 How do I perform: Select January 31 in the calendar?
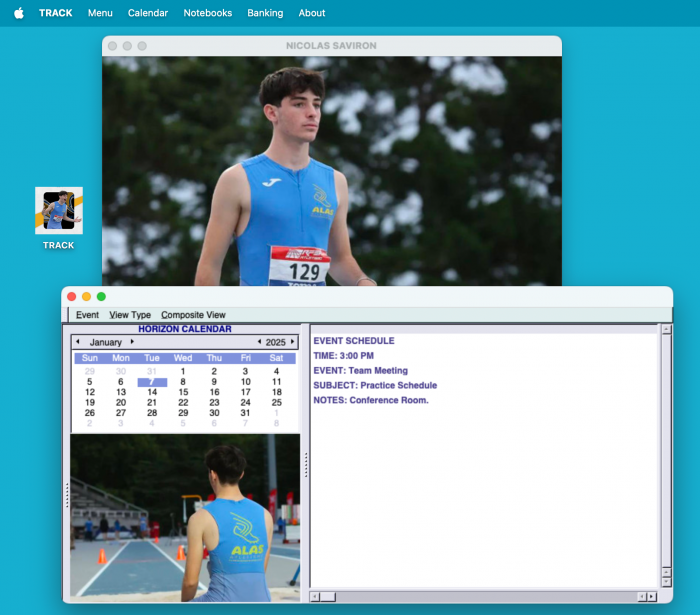pyautogui.click(x=245, y=413)
